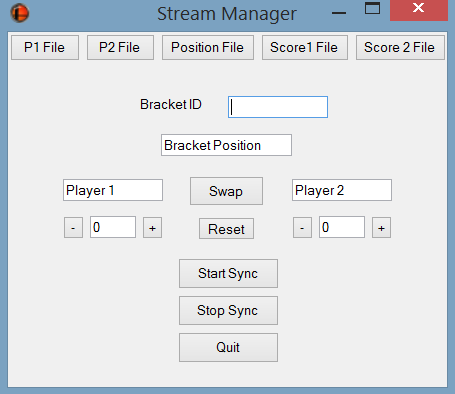Click the Score 2 File button
The width and height of the screenshot is (455, 394).
[x=400, y=48]
